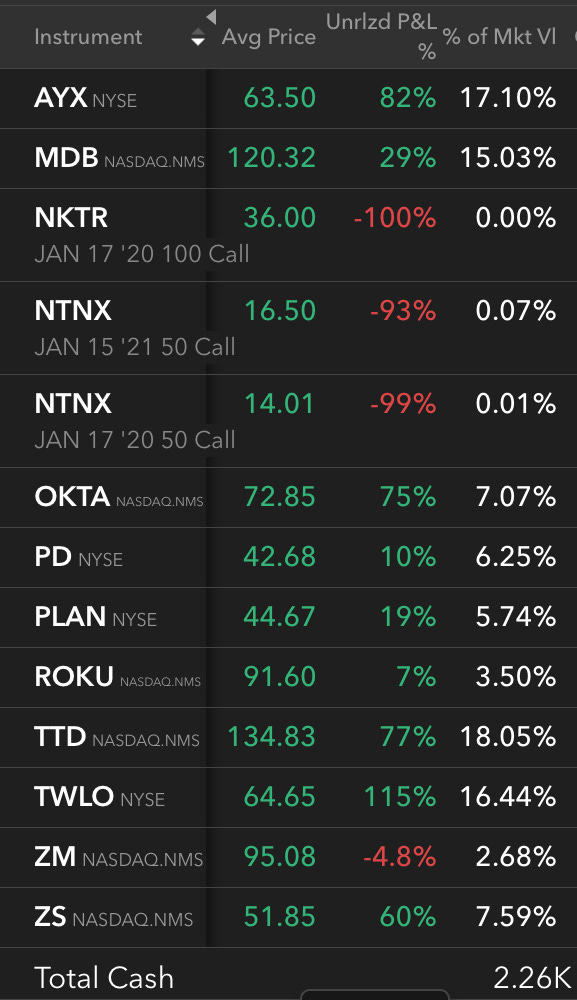The image size is (577, 1000).
Task: Open the PLAN NYSE row
Action: coord(288,617)
